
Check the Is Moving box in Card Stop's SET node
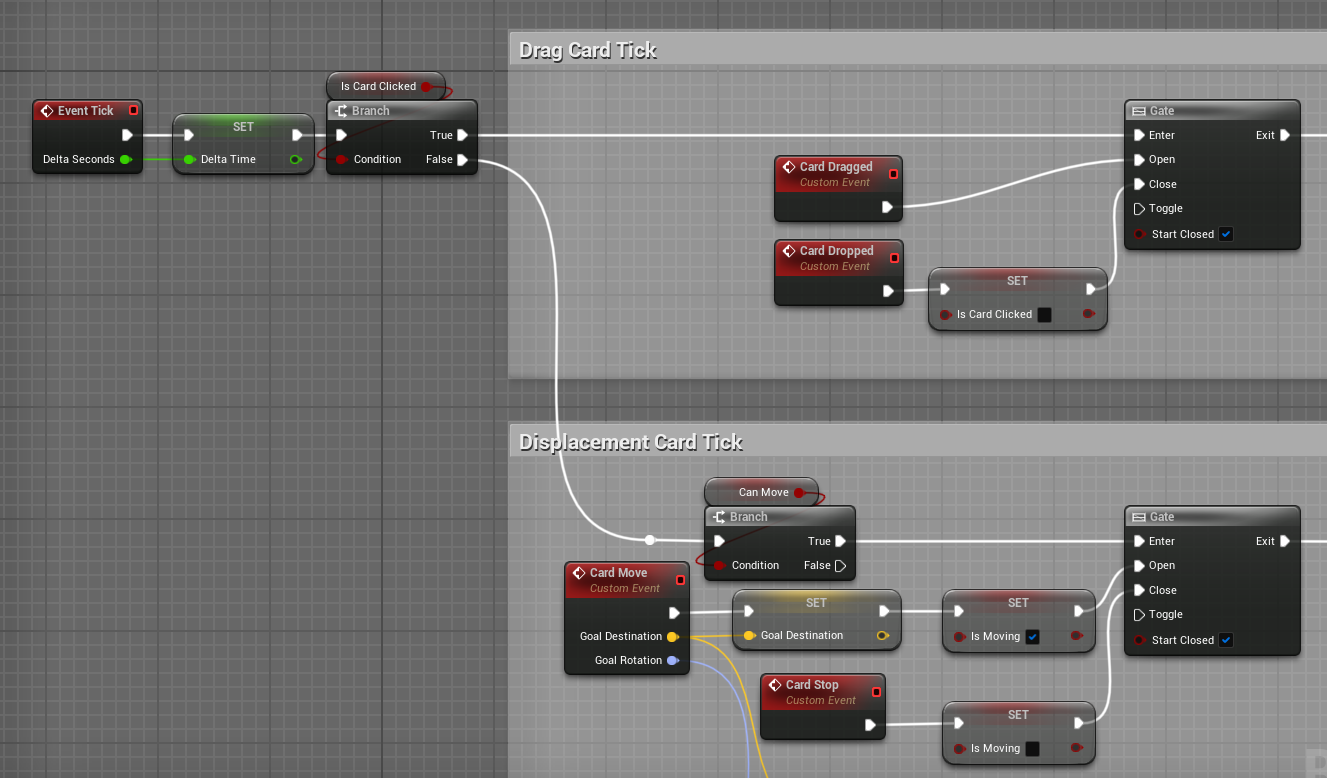1033,748
